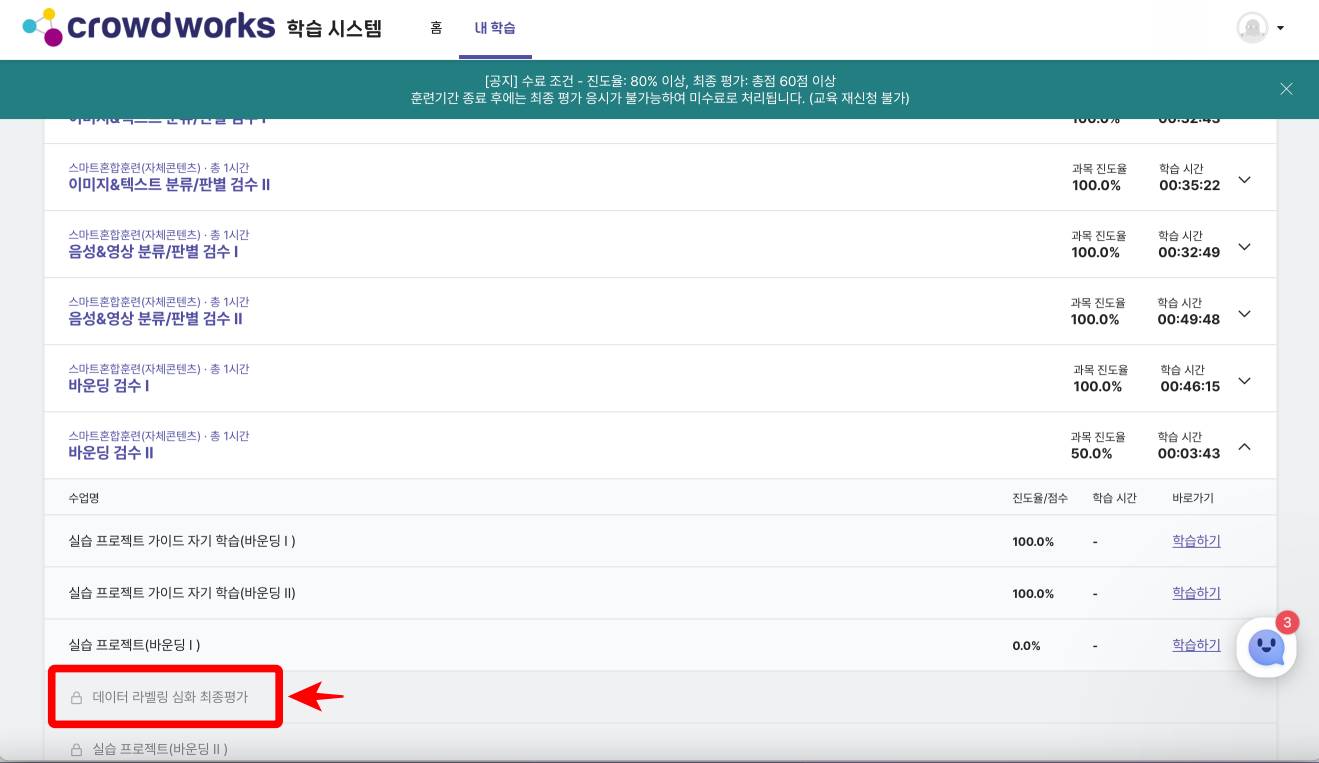Expand the 이미지&텍스트 분류/판별 검수 II row
Image resolution: width=1319 pixels, height=763 pixels.
click(1244, 176)
